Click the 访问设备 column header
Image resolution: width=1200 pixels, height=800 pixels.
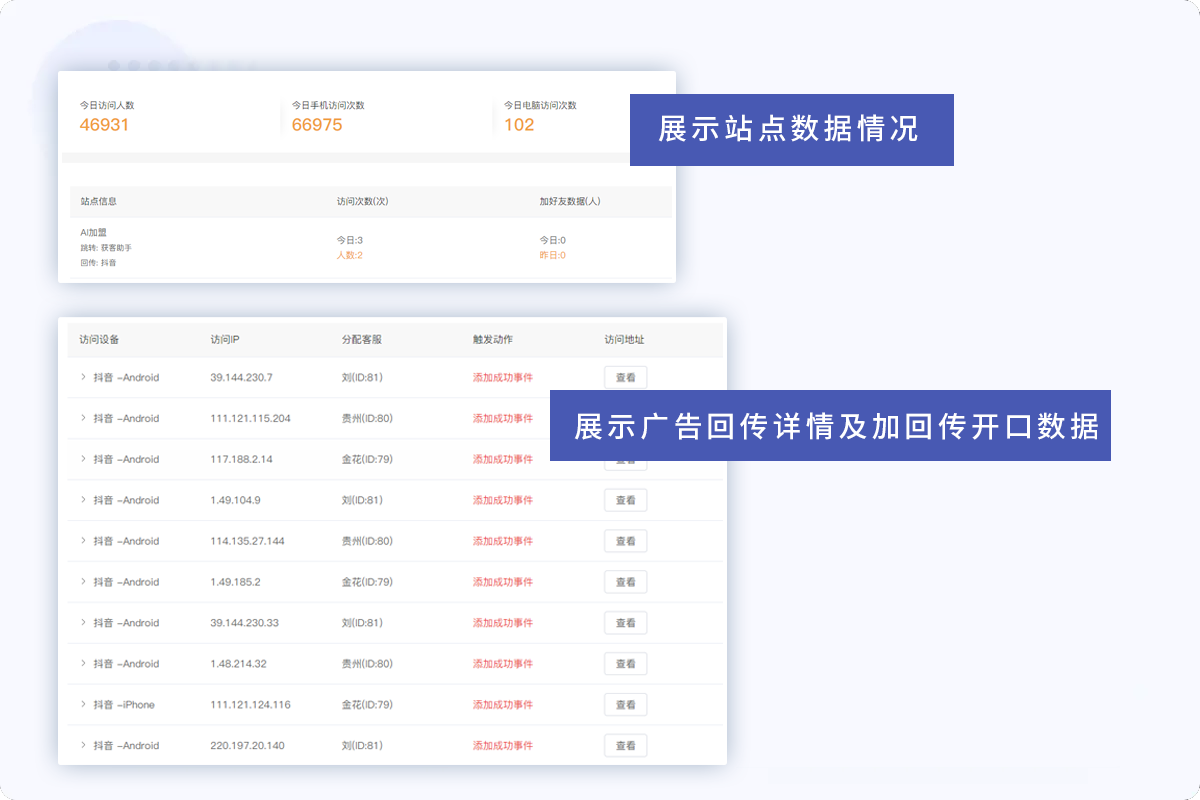pyautogui.click(x=99, y=340)
